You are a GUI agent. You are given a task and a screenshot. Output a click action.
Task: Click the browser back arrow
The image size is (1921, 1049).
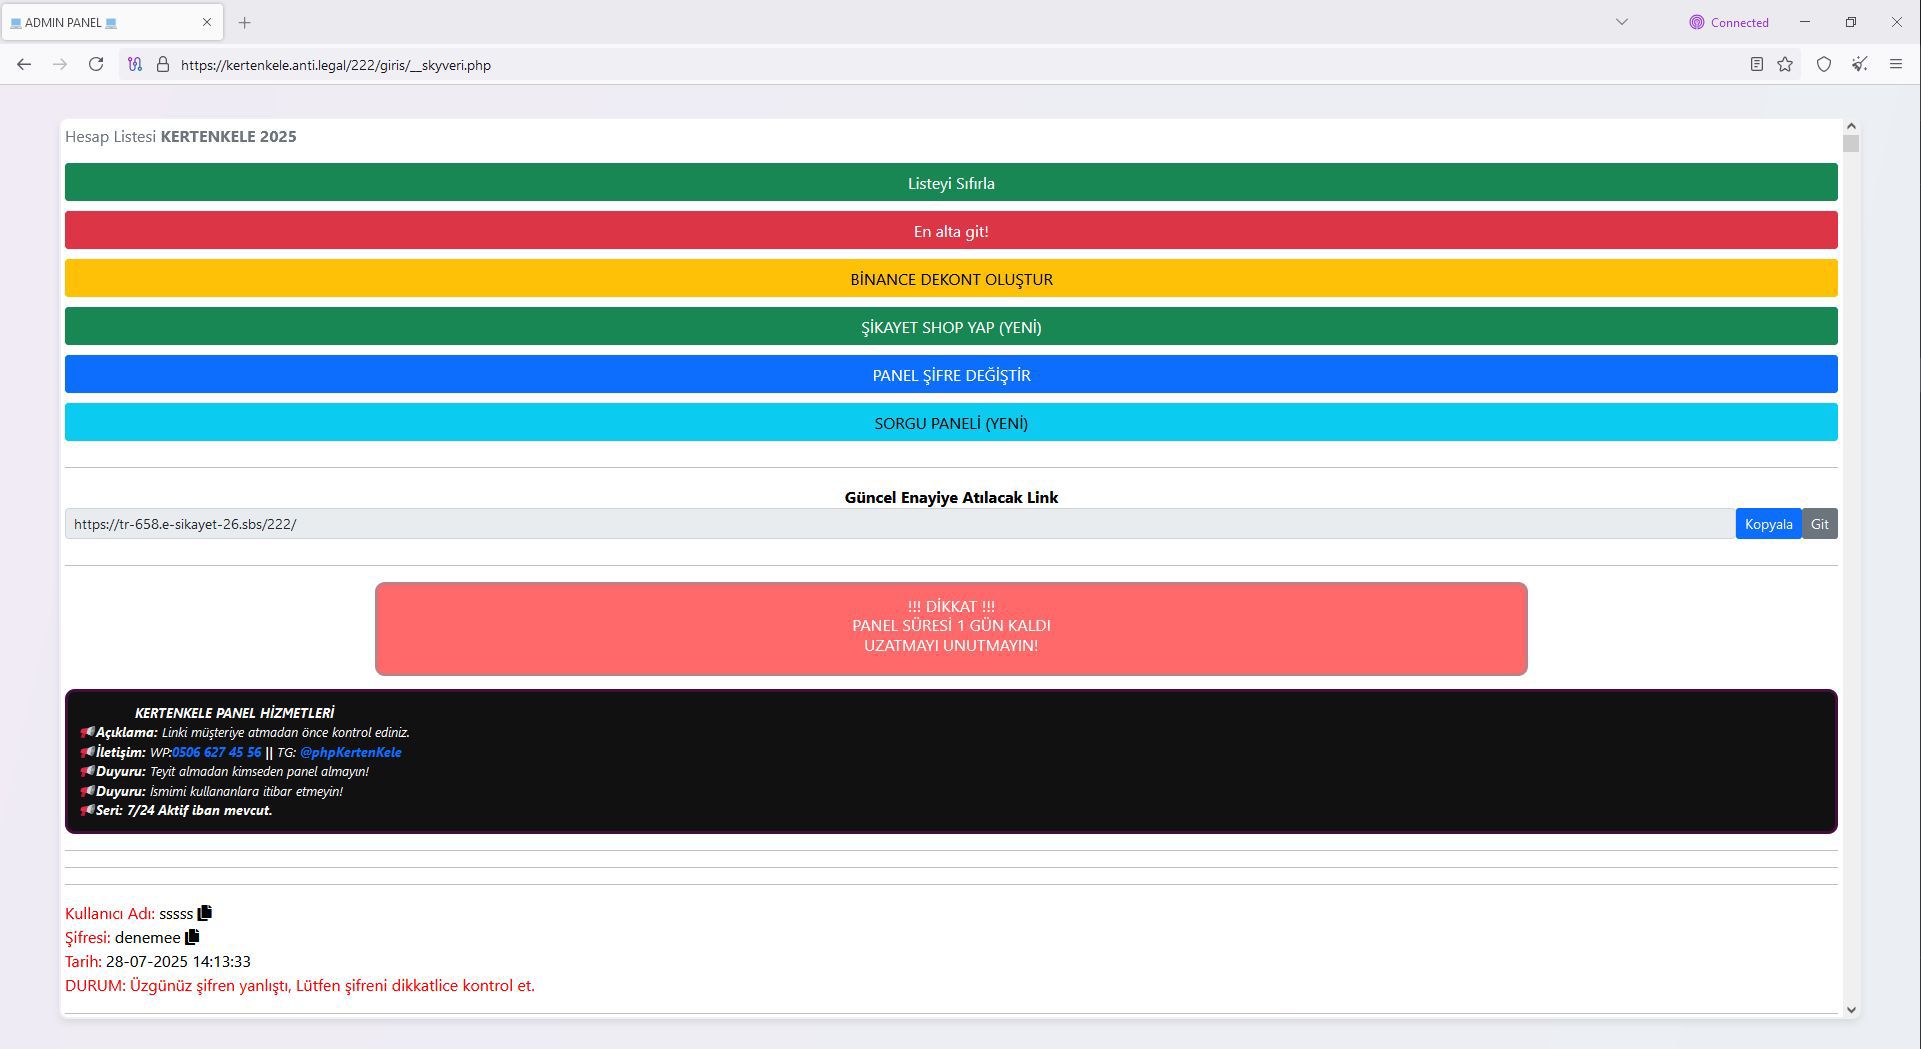24,65
